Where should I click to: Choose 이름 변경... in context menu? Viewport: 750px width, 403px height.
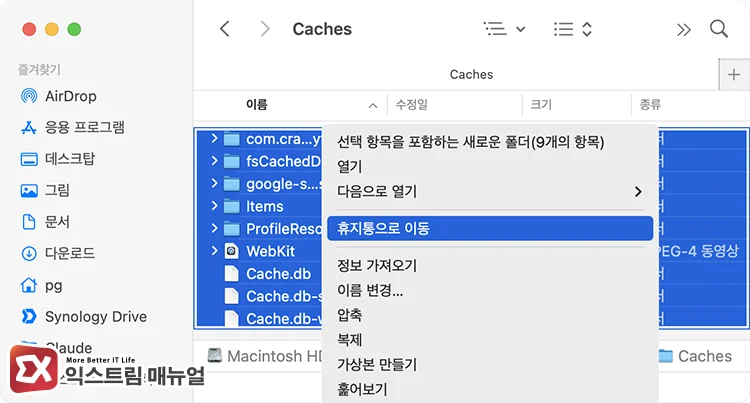point(370,290)
